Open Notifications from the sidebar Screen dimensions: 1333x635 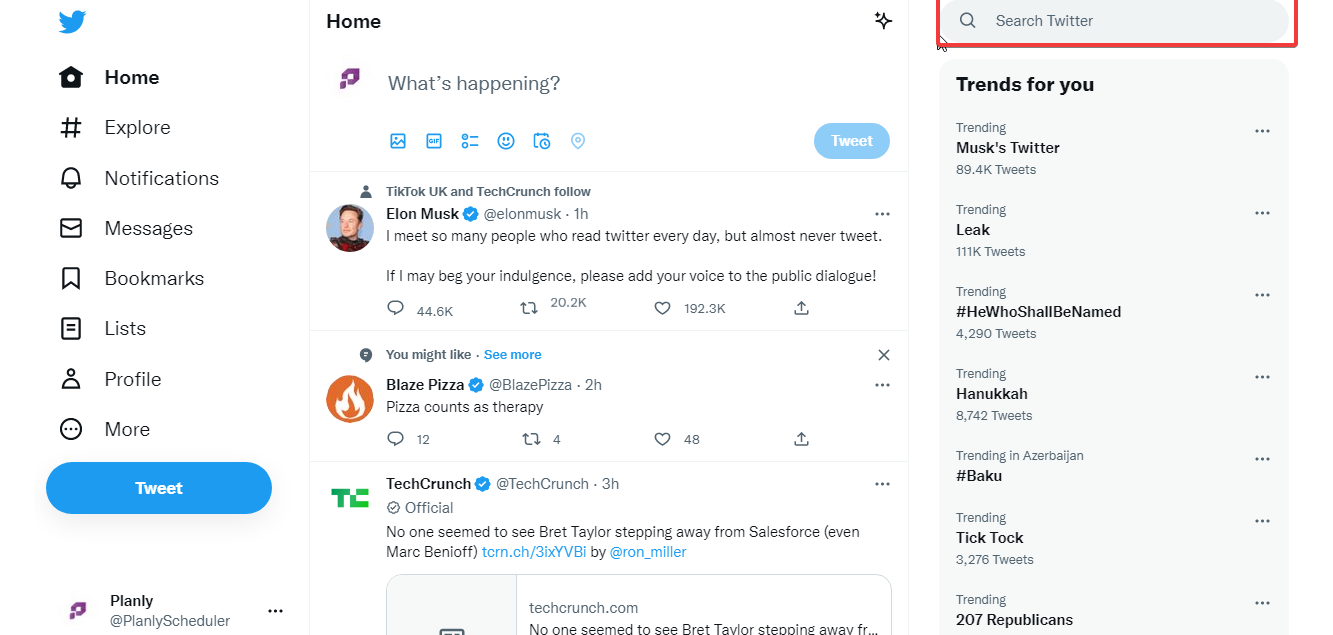coord(161,178)
